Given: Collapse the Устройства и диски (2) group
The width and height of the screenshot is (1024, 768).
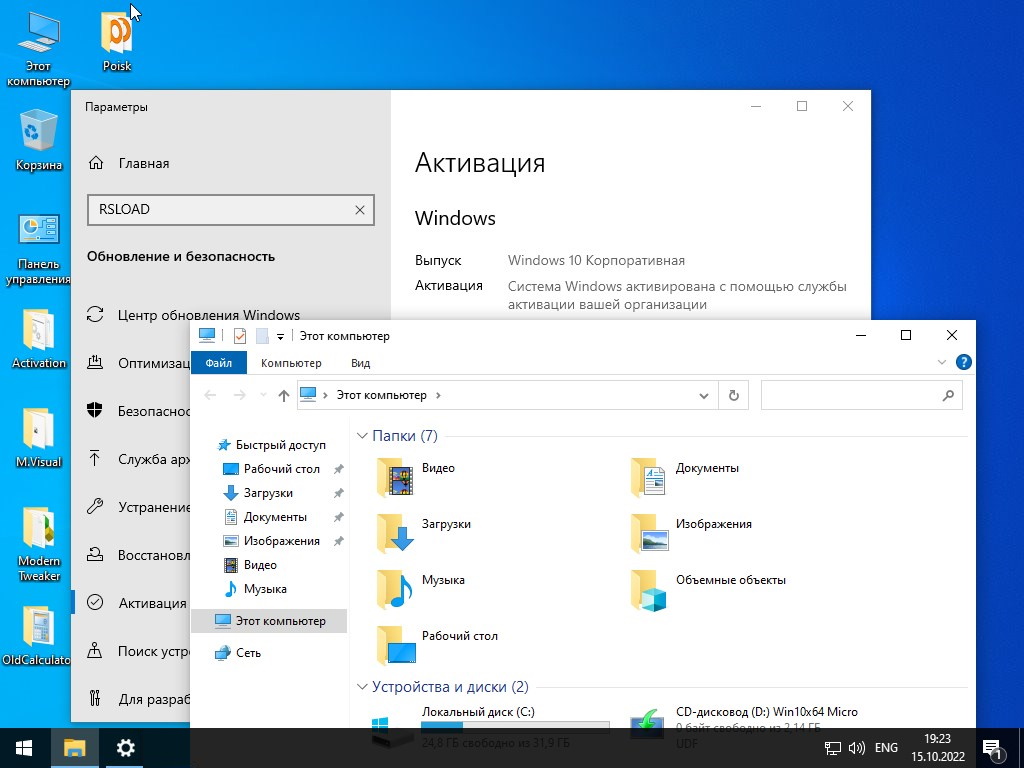Looking at the screenshot, I should tap(362, 687).
